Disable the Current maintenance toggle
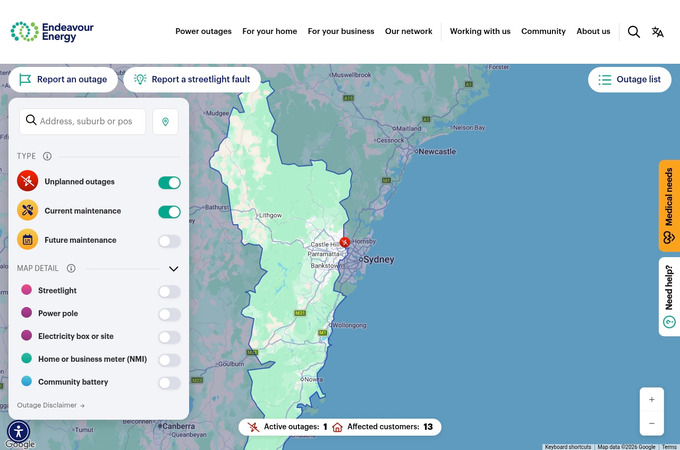 (x=169, y=212)
